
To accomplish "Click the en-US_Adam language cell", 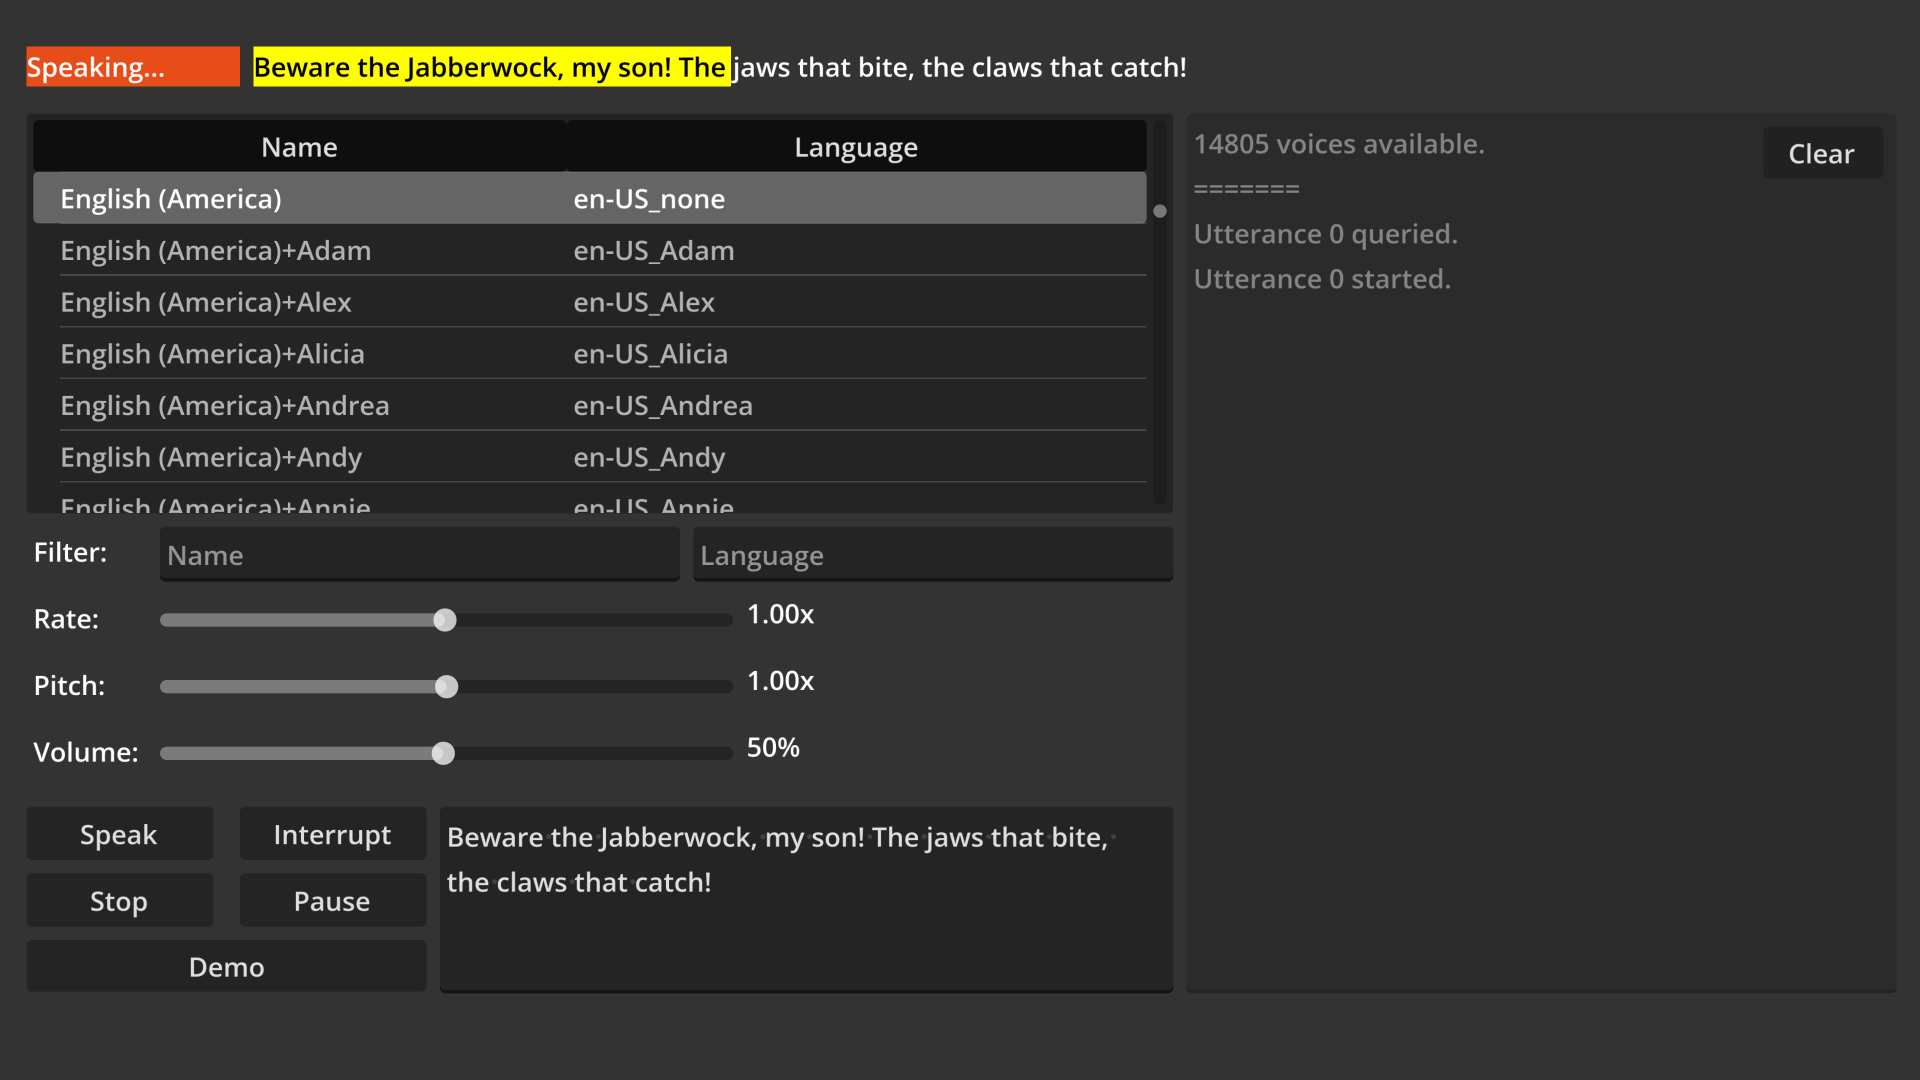I will (x=654, y=250).
